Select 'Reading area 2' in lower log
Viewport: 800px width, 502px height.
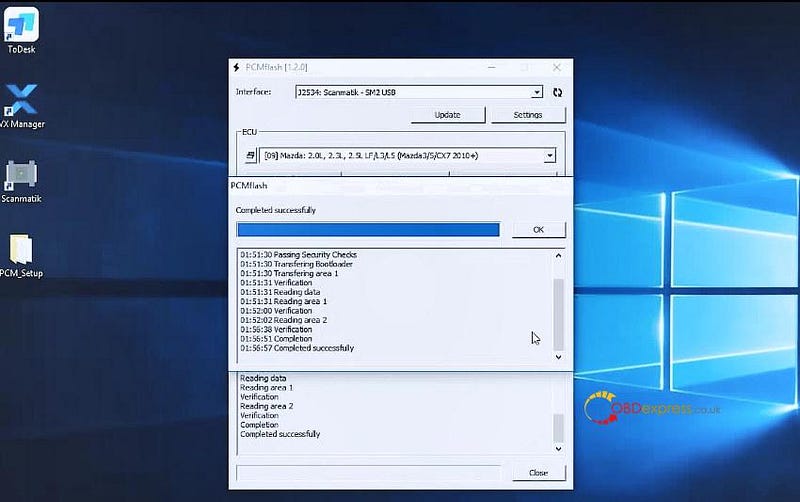266,406
